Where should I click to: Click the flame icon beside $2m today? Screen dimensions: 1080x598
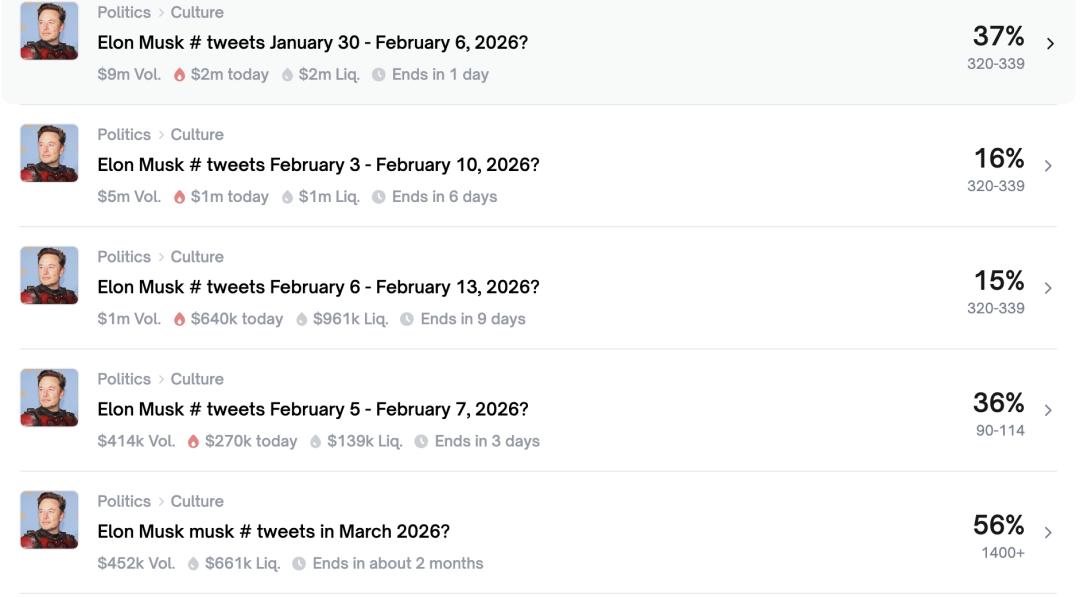tap(180, 75)
